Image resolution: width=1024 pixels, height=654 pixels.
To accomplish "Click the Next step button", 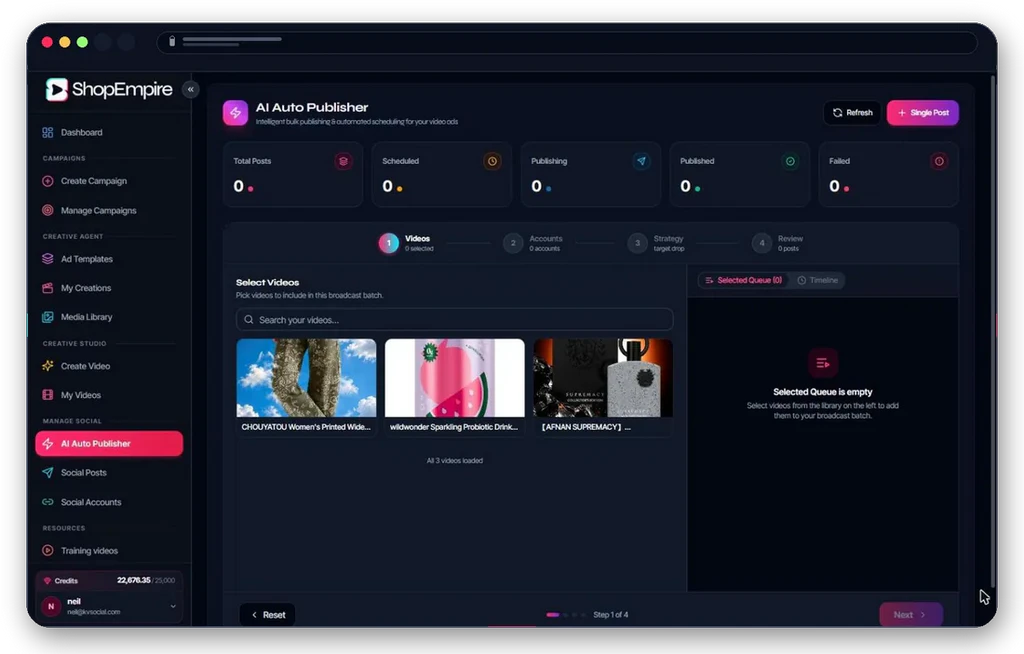I will click(911, 615).
